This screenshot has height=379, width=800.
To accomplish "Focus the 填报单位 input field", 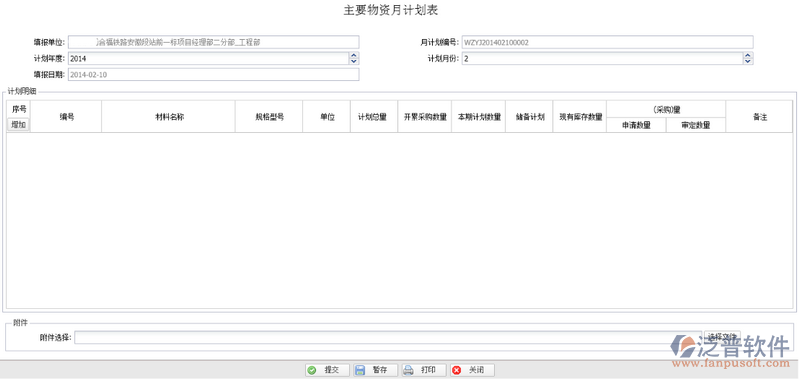I will pyautogui.click(x=214, y=42).
